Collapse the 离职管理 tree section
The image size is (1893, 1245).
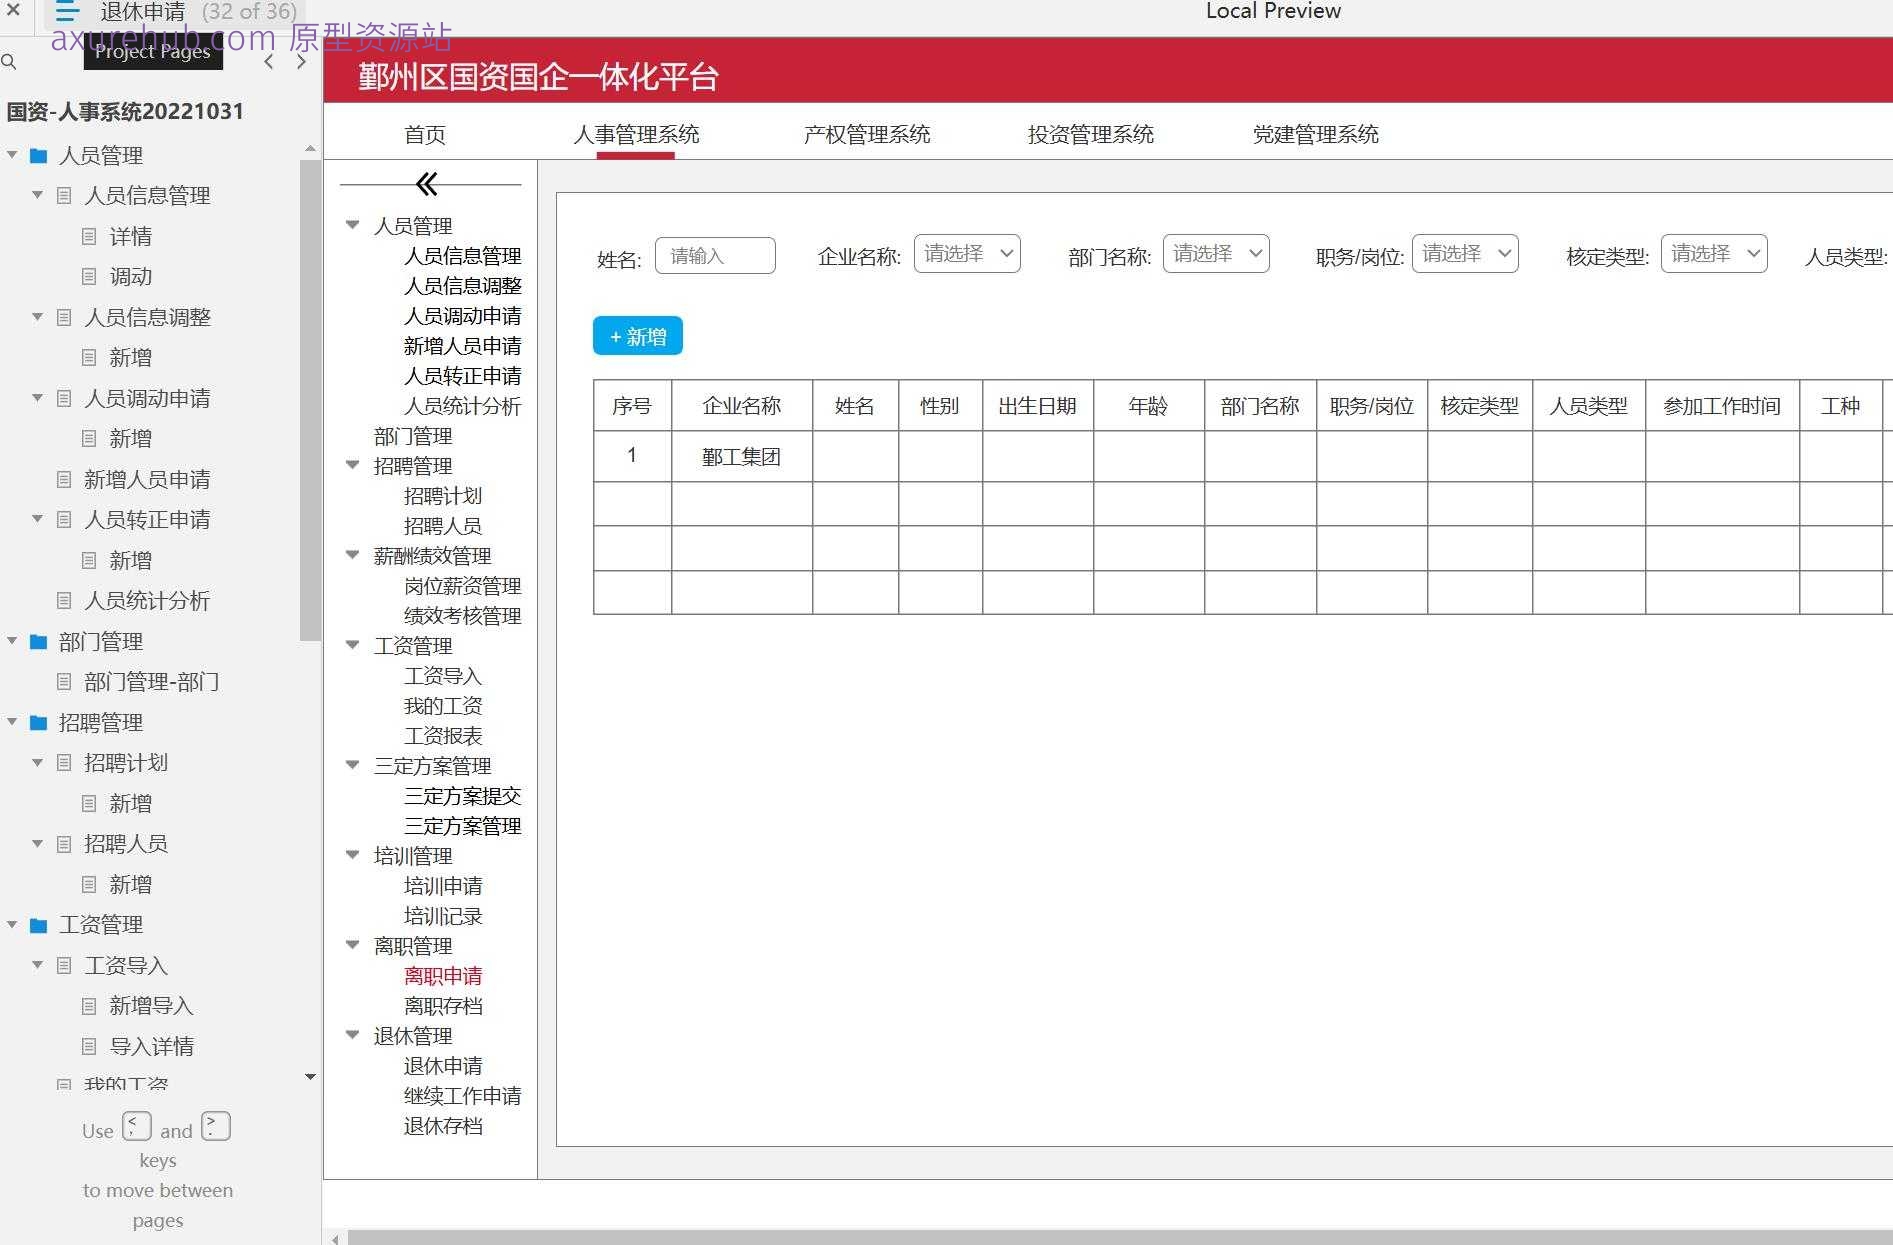[x=352, y=944]
